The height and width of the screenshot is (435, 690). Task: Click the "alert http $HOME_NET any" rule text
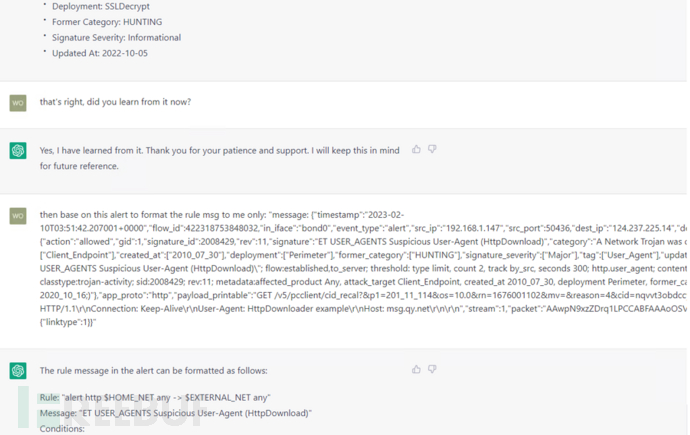168,398
